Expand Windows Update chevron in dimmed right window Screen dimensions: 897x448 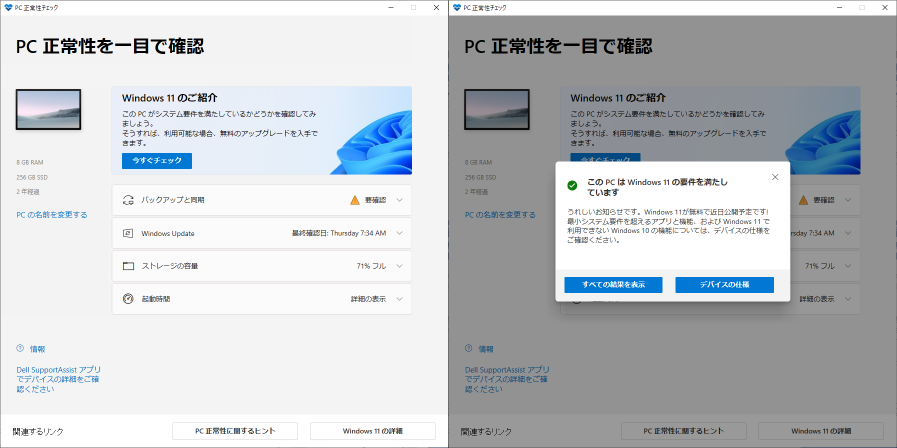point(848,233)
